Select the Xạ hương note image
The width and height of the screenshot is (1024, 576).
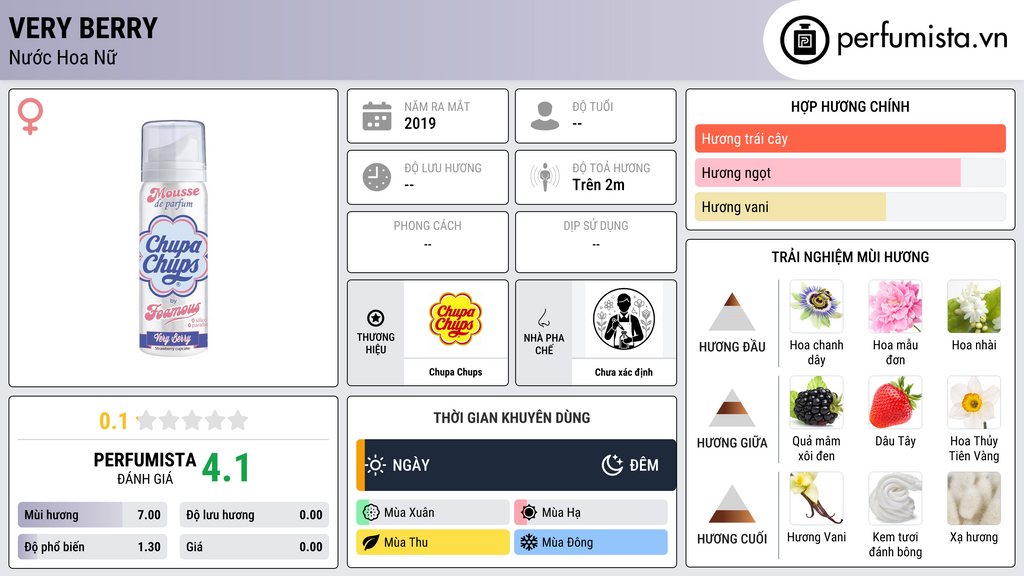tap(974, 498)
